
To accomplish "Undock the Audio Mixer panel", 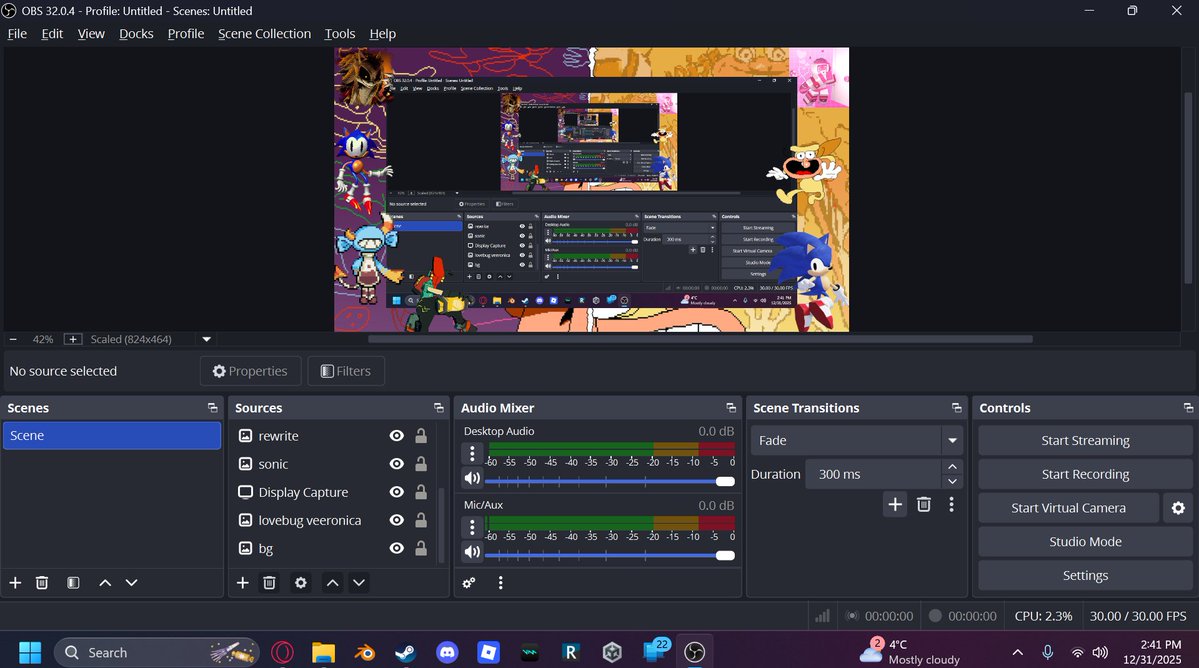I will coord(731,407).
